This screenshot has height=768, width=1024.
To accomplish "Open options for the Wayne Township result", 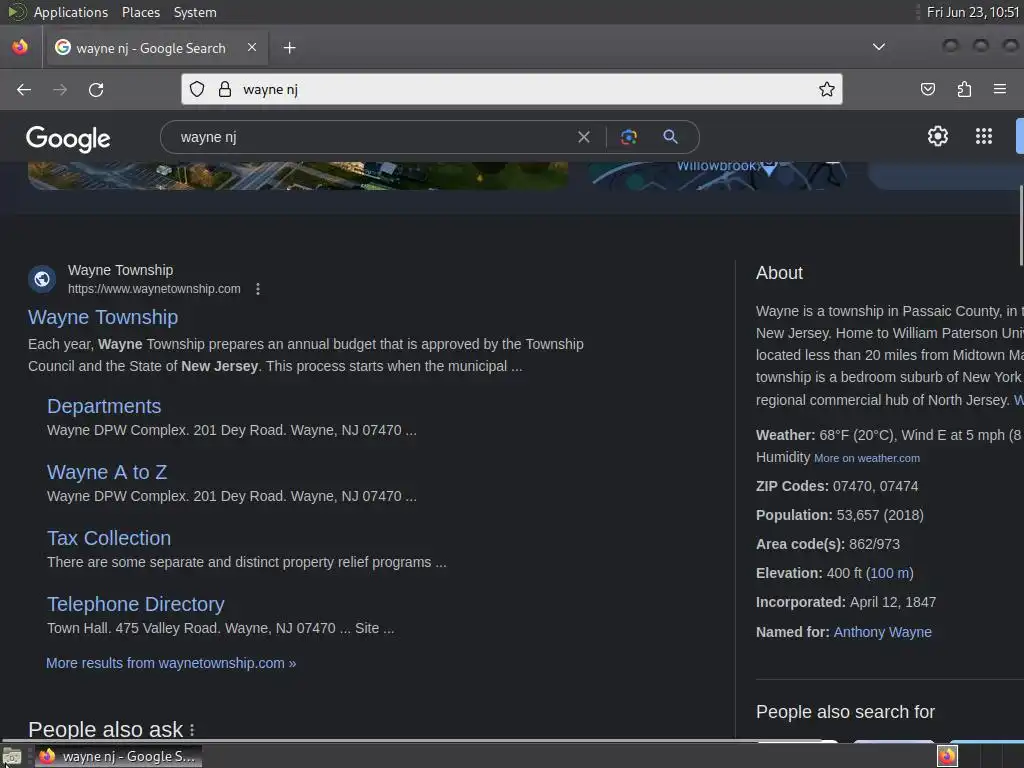I will [x=258, y=289].
